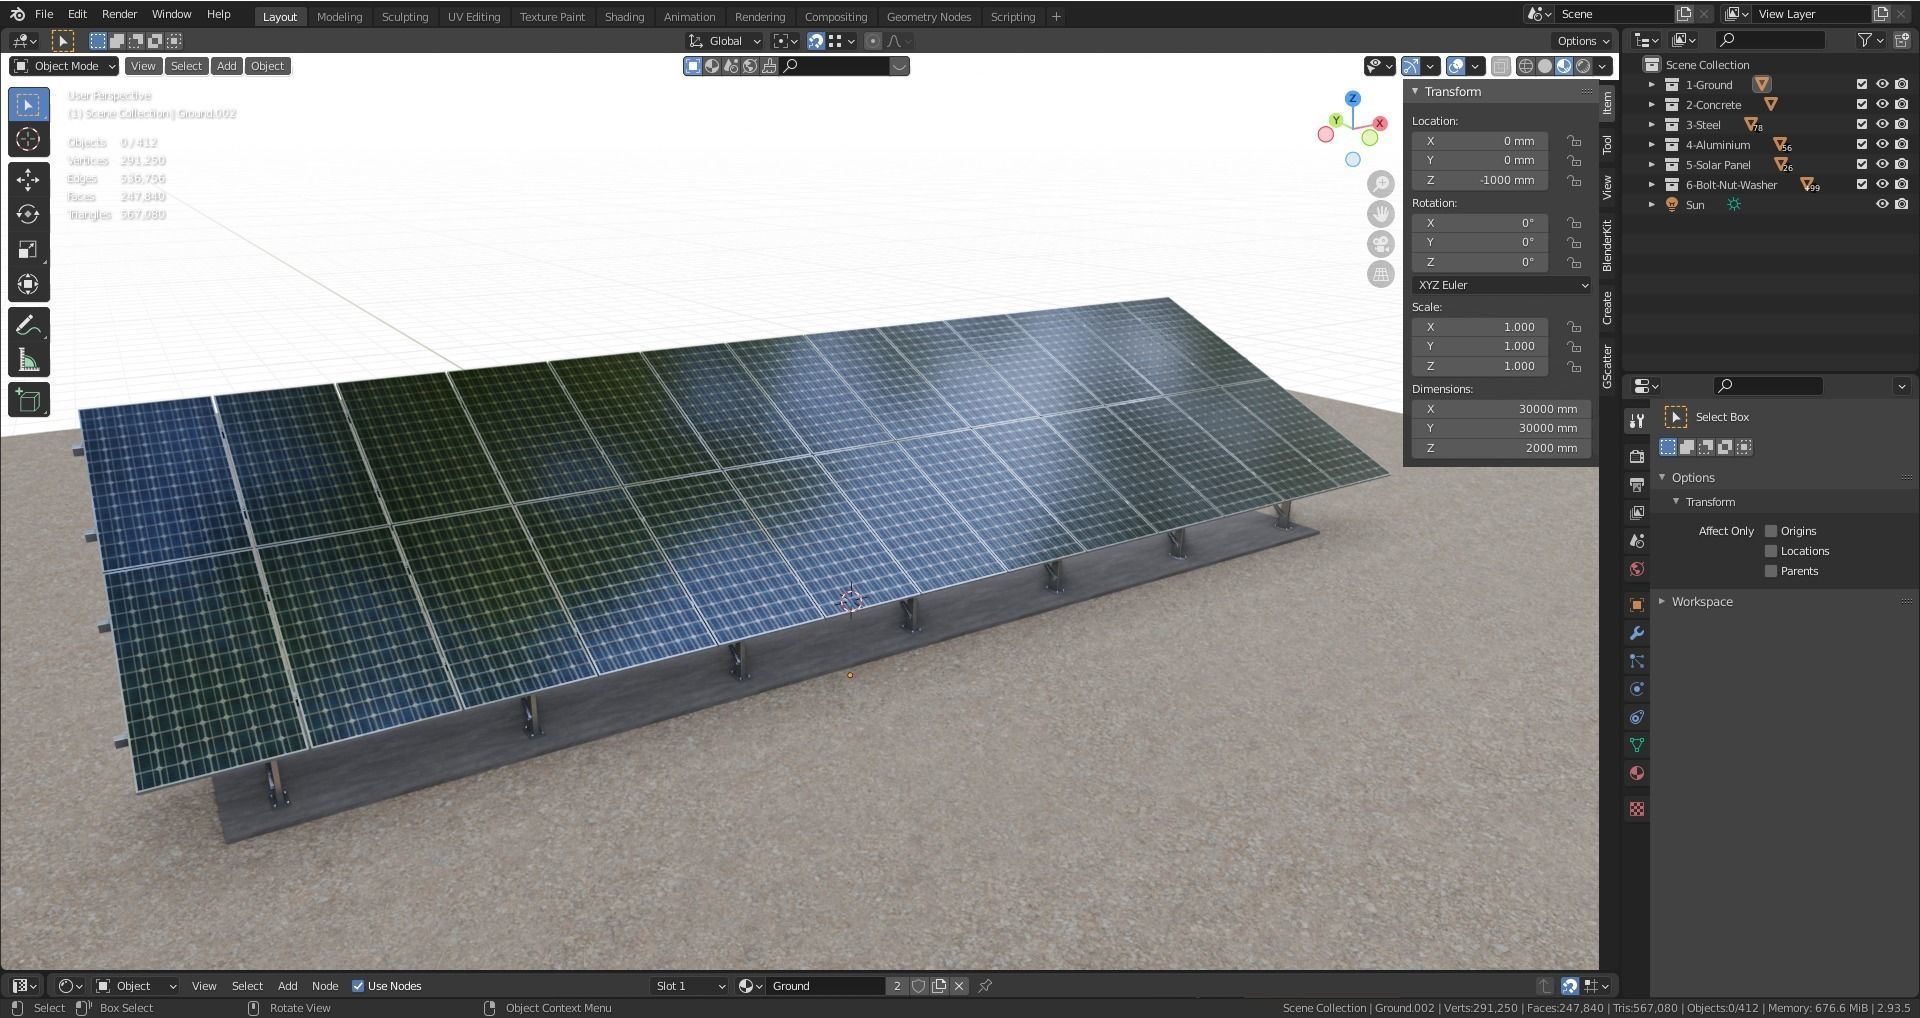Image resolution: width=1920 pixels, height=1018 pixels.
Task: Uncheck 5-Solar Panel collection checkbox
Action: tap(1861, 165)
